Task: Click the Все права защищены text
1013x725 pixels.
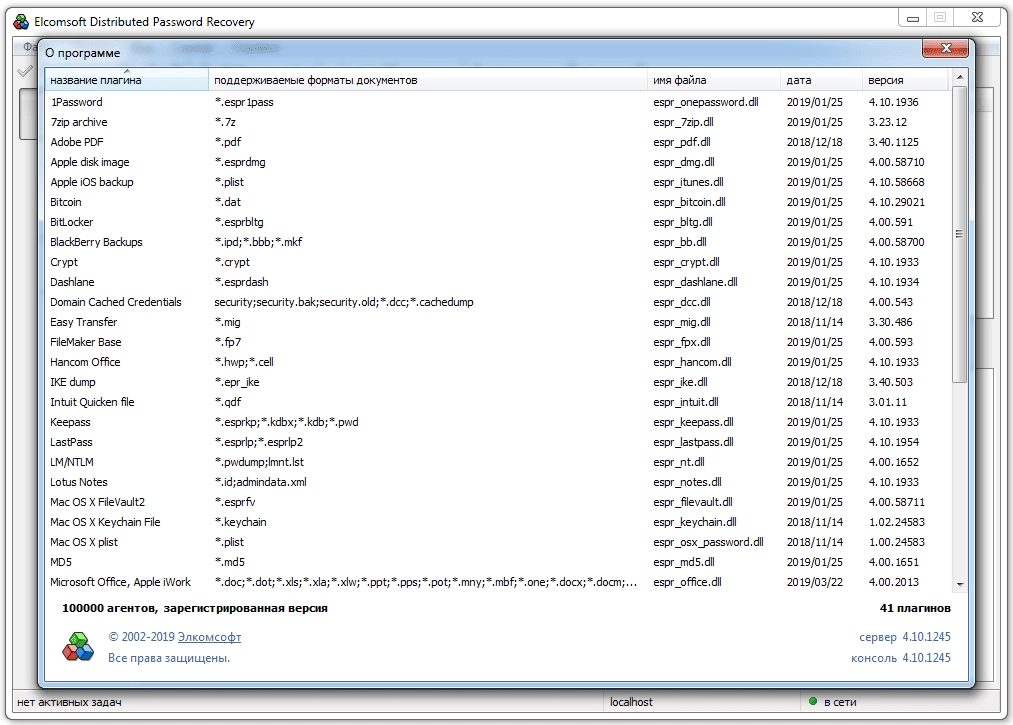Action: point(169,658)
